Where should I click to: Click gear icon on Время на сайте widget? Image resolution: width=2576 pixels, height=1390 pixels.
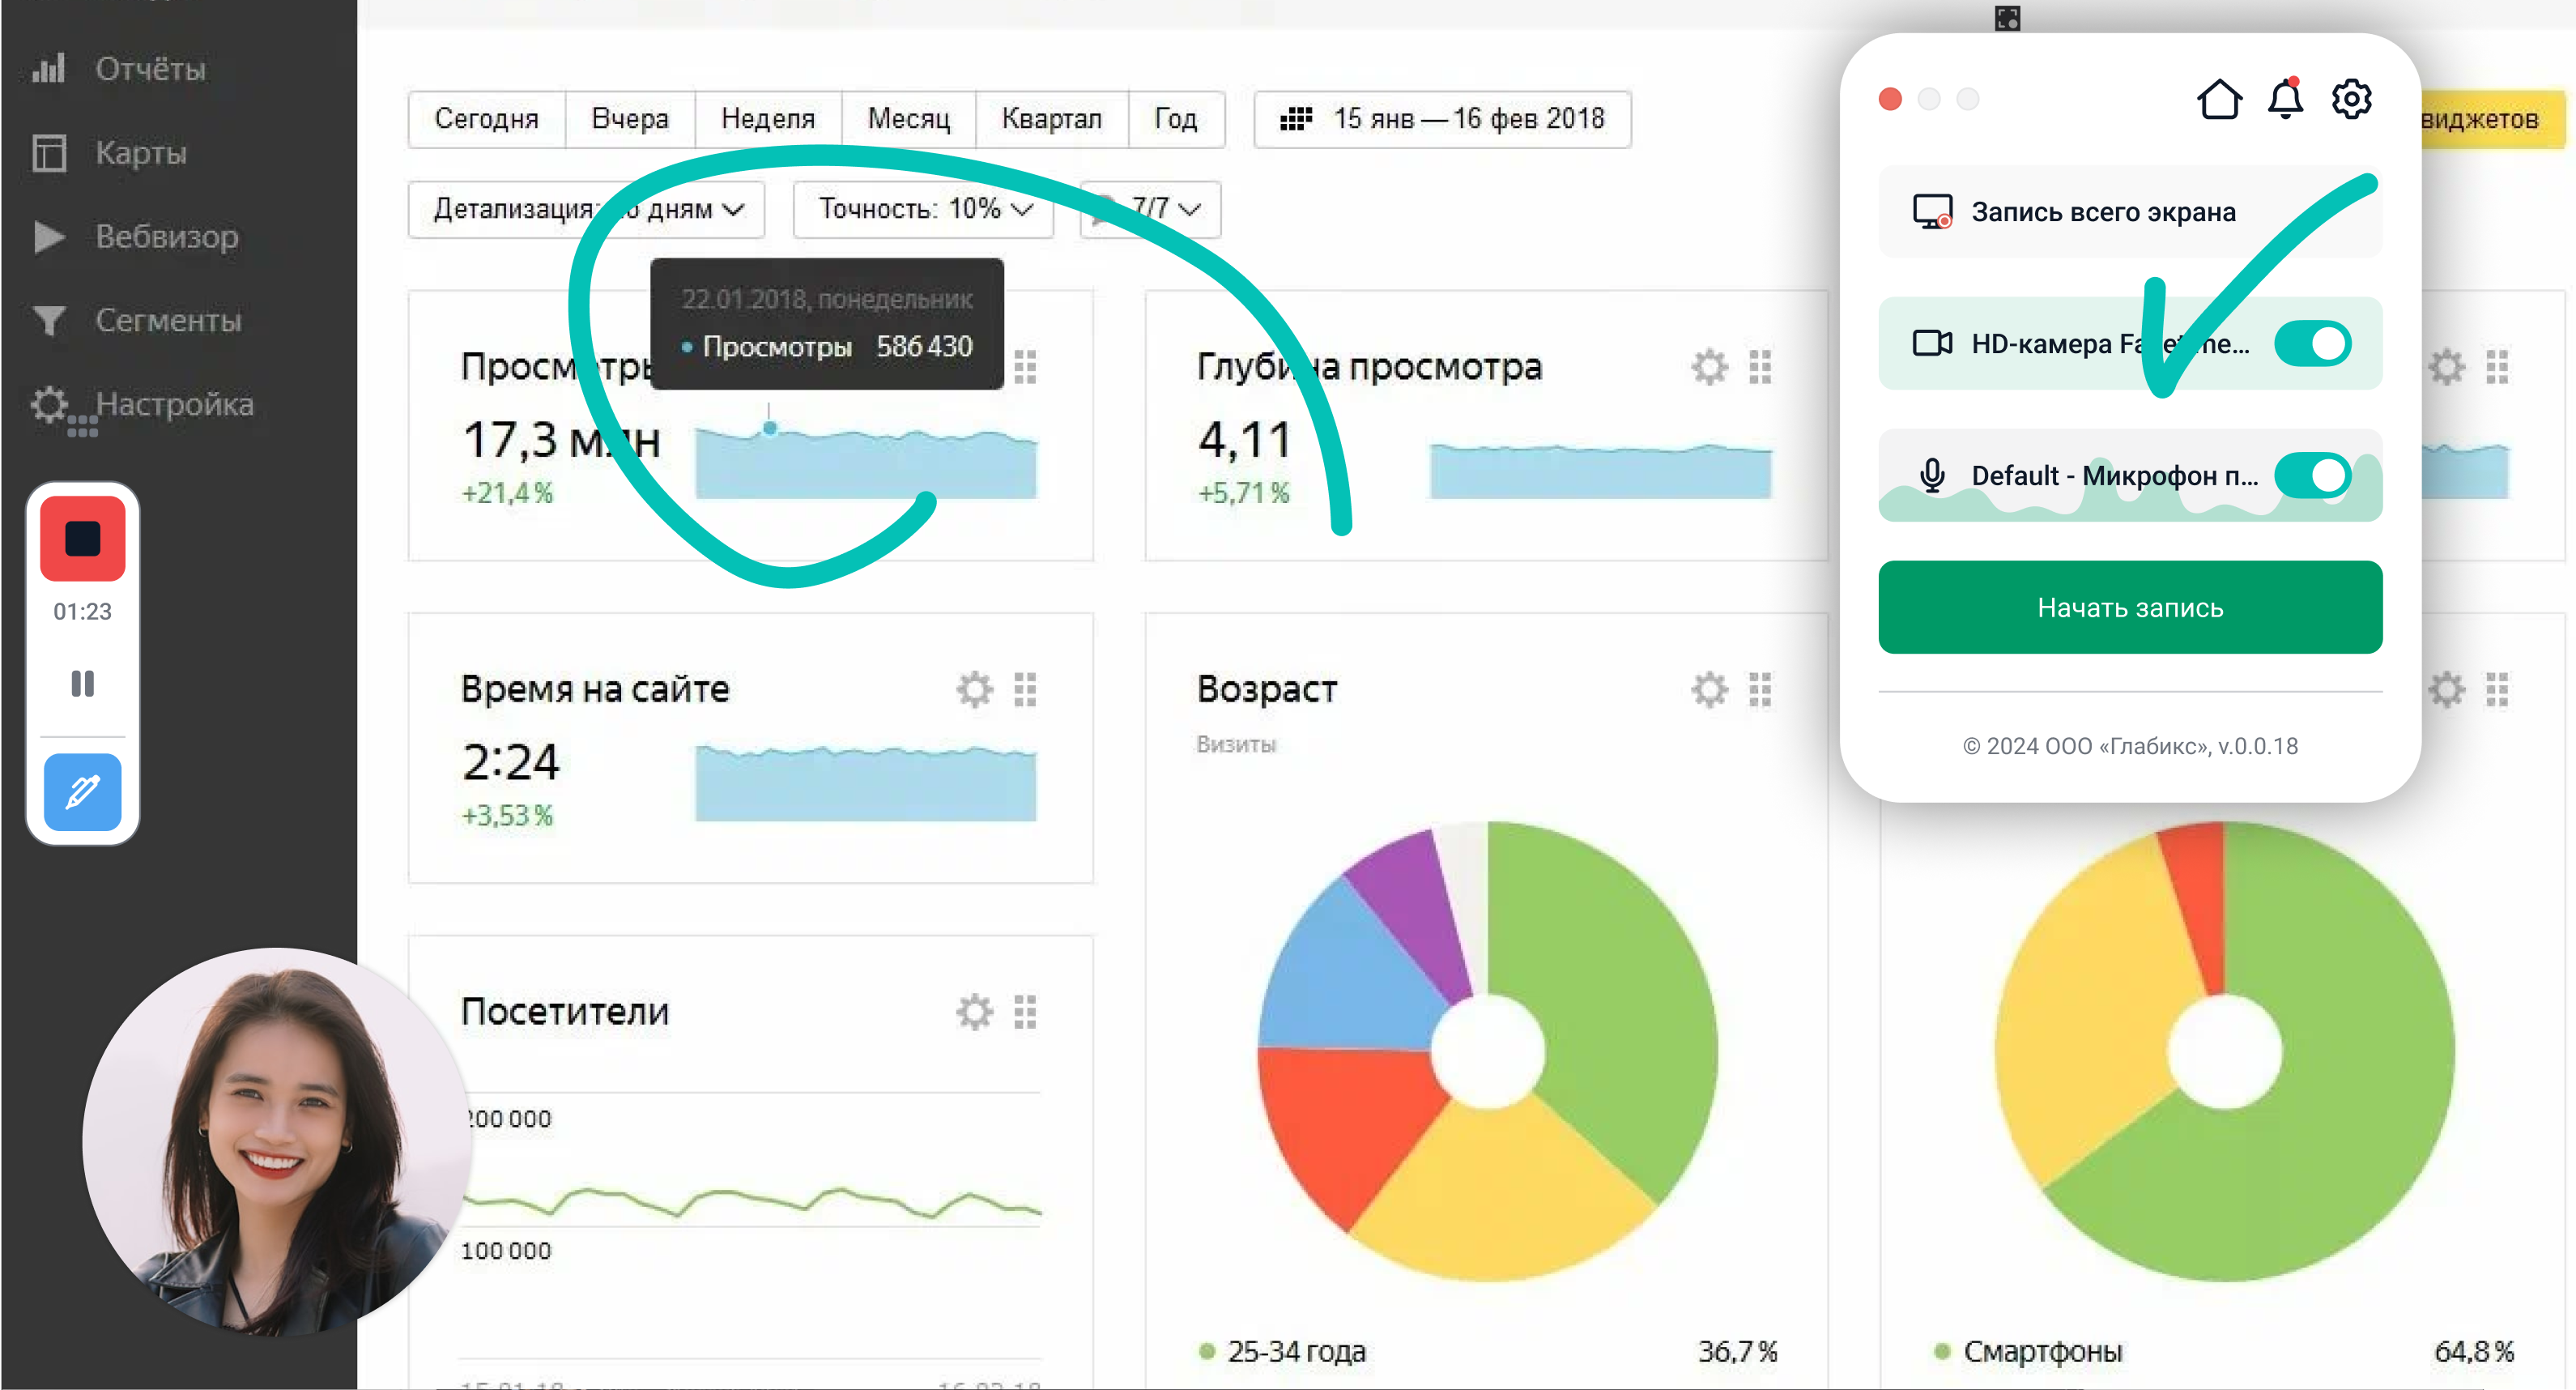pos(974,689)
